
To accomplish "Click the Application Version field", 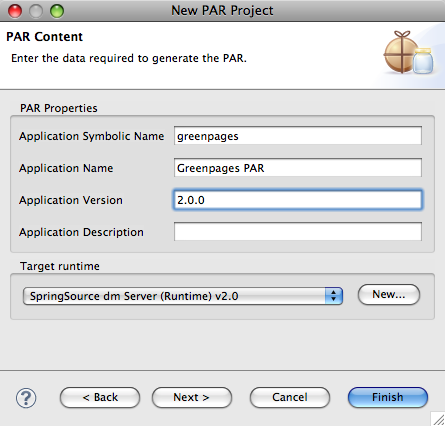I will 298,200.
